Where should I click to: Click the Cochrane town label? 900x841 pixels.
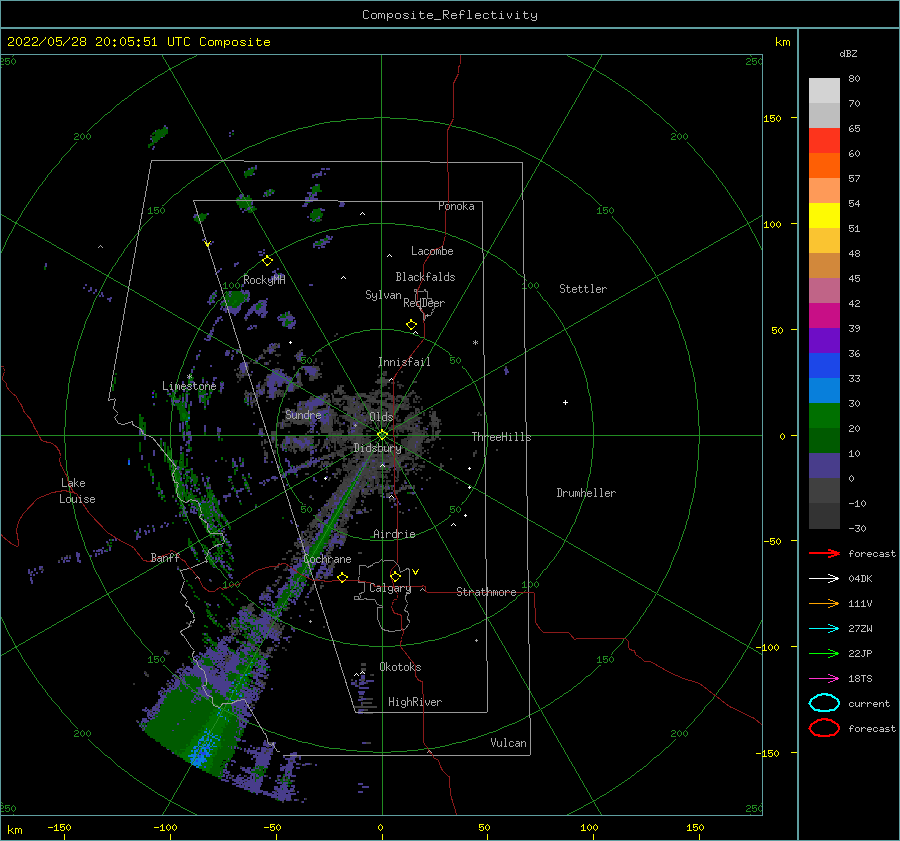[327, 559]
